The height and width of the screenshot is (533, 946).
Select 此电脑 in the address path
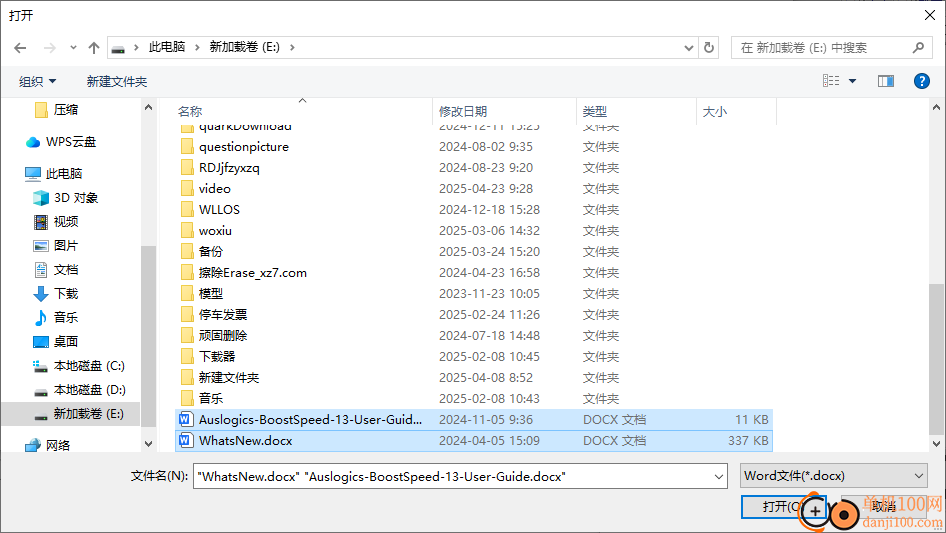167,47
